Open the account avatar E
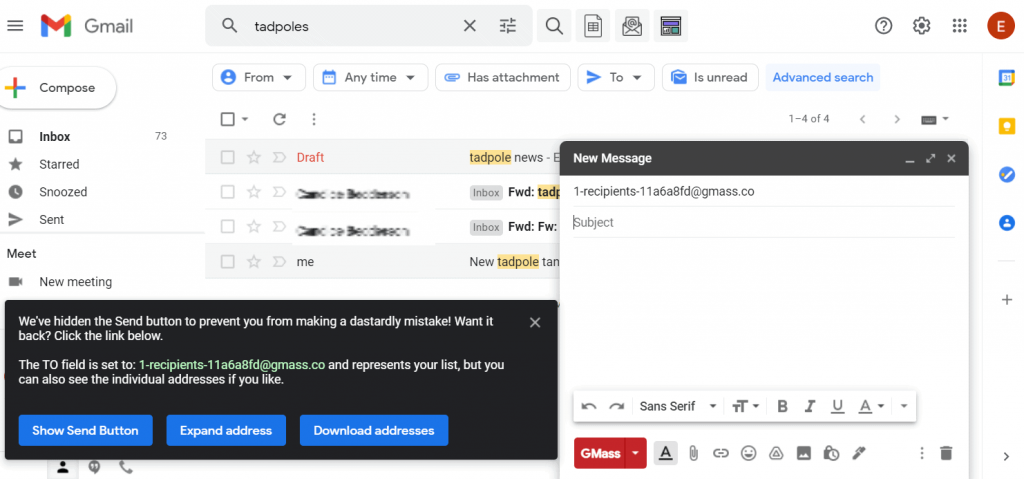1024x479 pixels. (1001, 25)
